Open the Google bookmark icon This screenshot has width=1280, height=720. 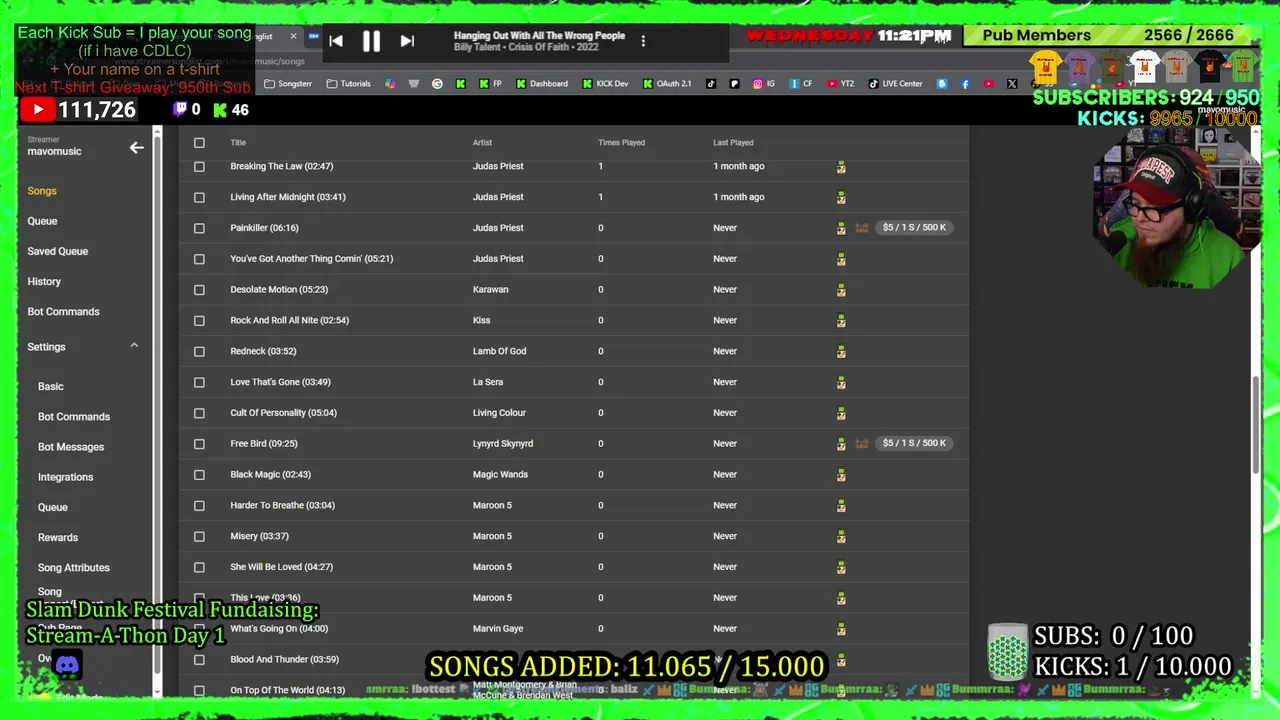(437, 84)
